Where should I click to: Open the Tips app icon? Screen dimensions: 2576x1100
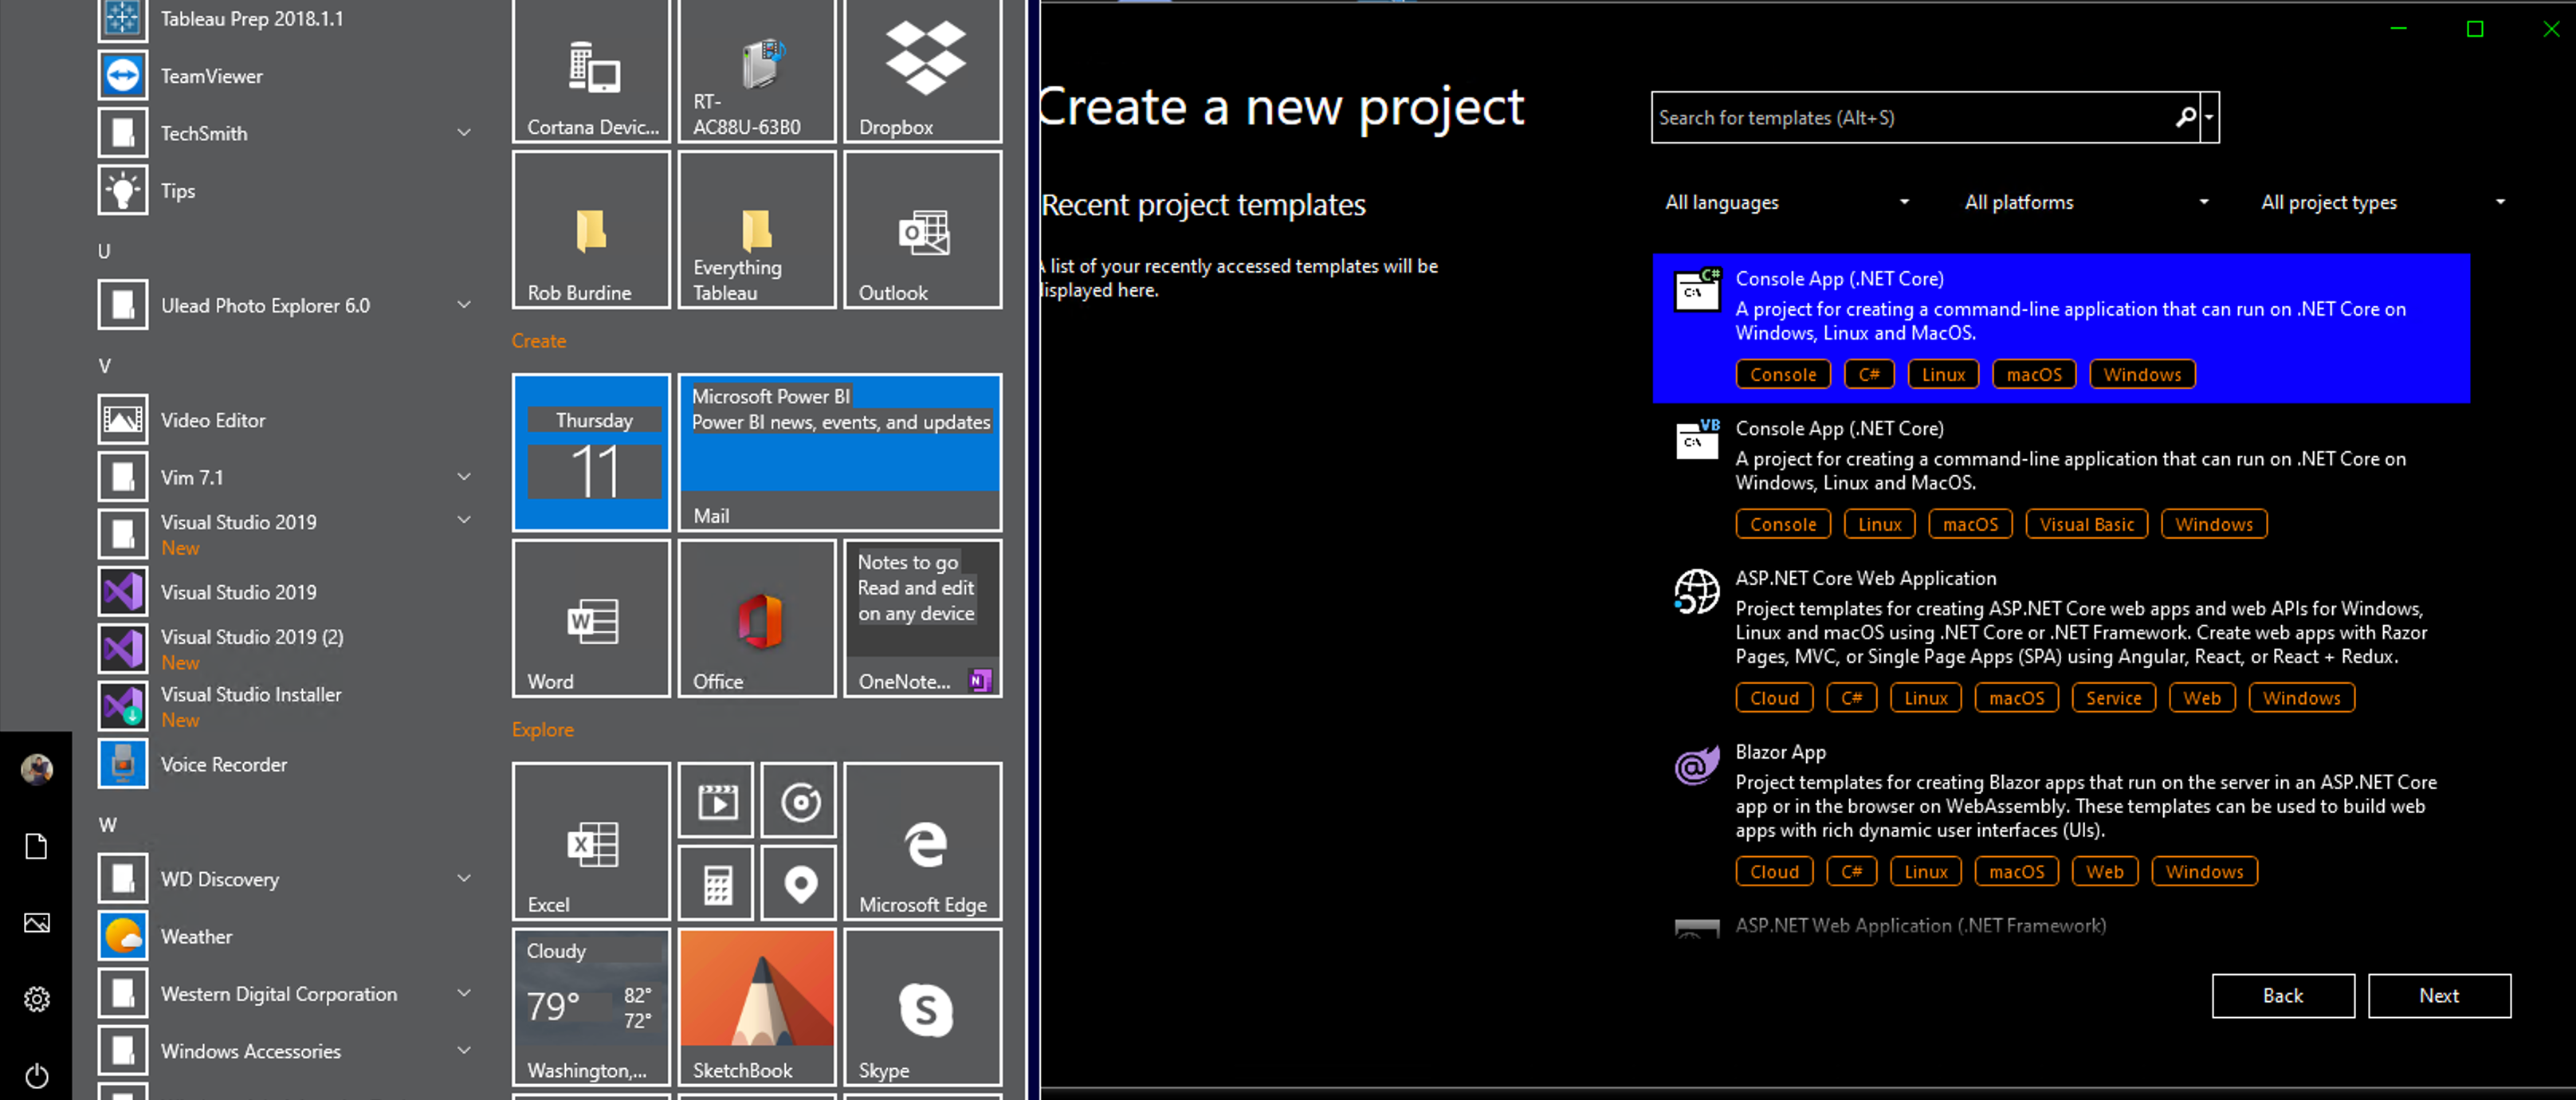[123, 190]
